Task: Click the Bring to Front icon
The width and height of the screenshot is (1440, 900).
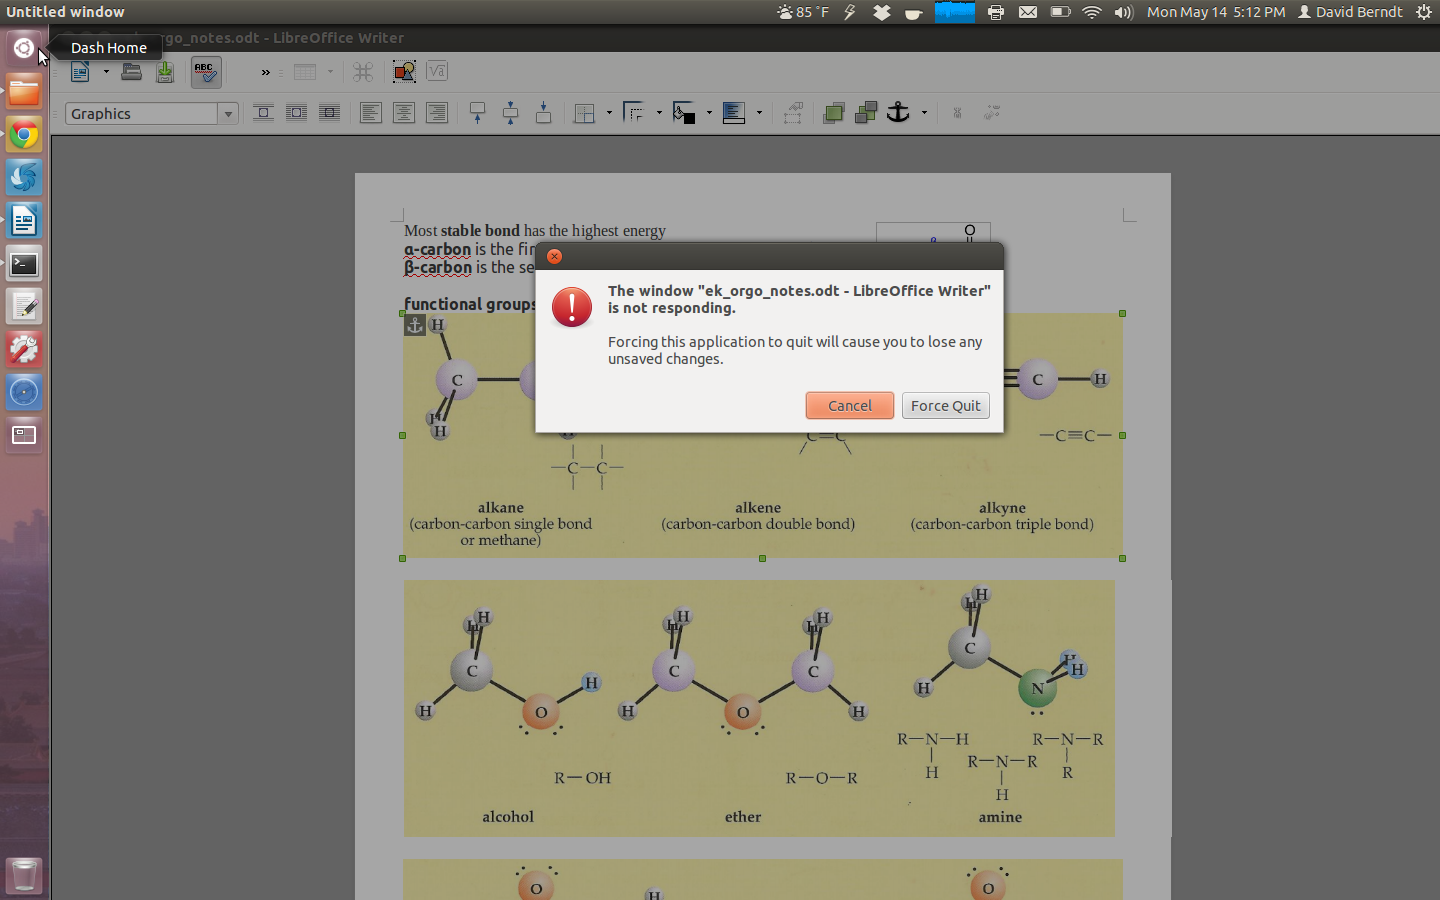Action: [833, 113]
